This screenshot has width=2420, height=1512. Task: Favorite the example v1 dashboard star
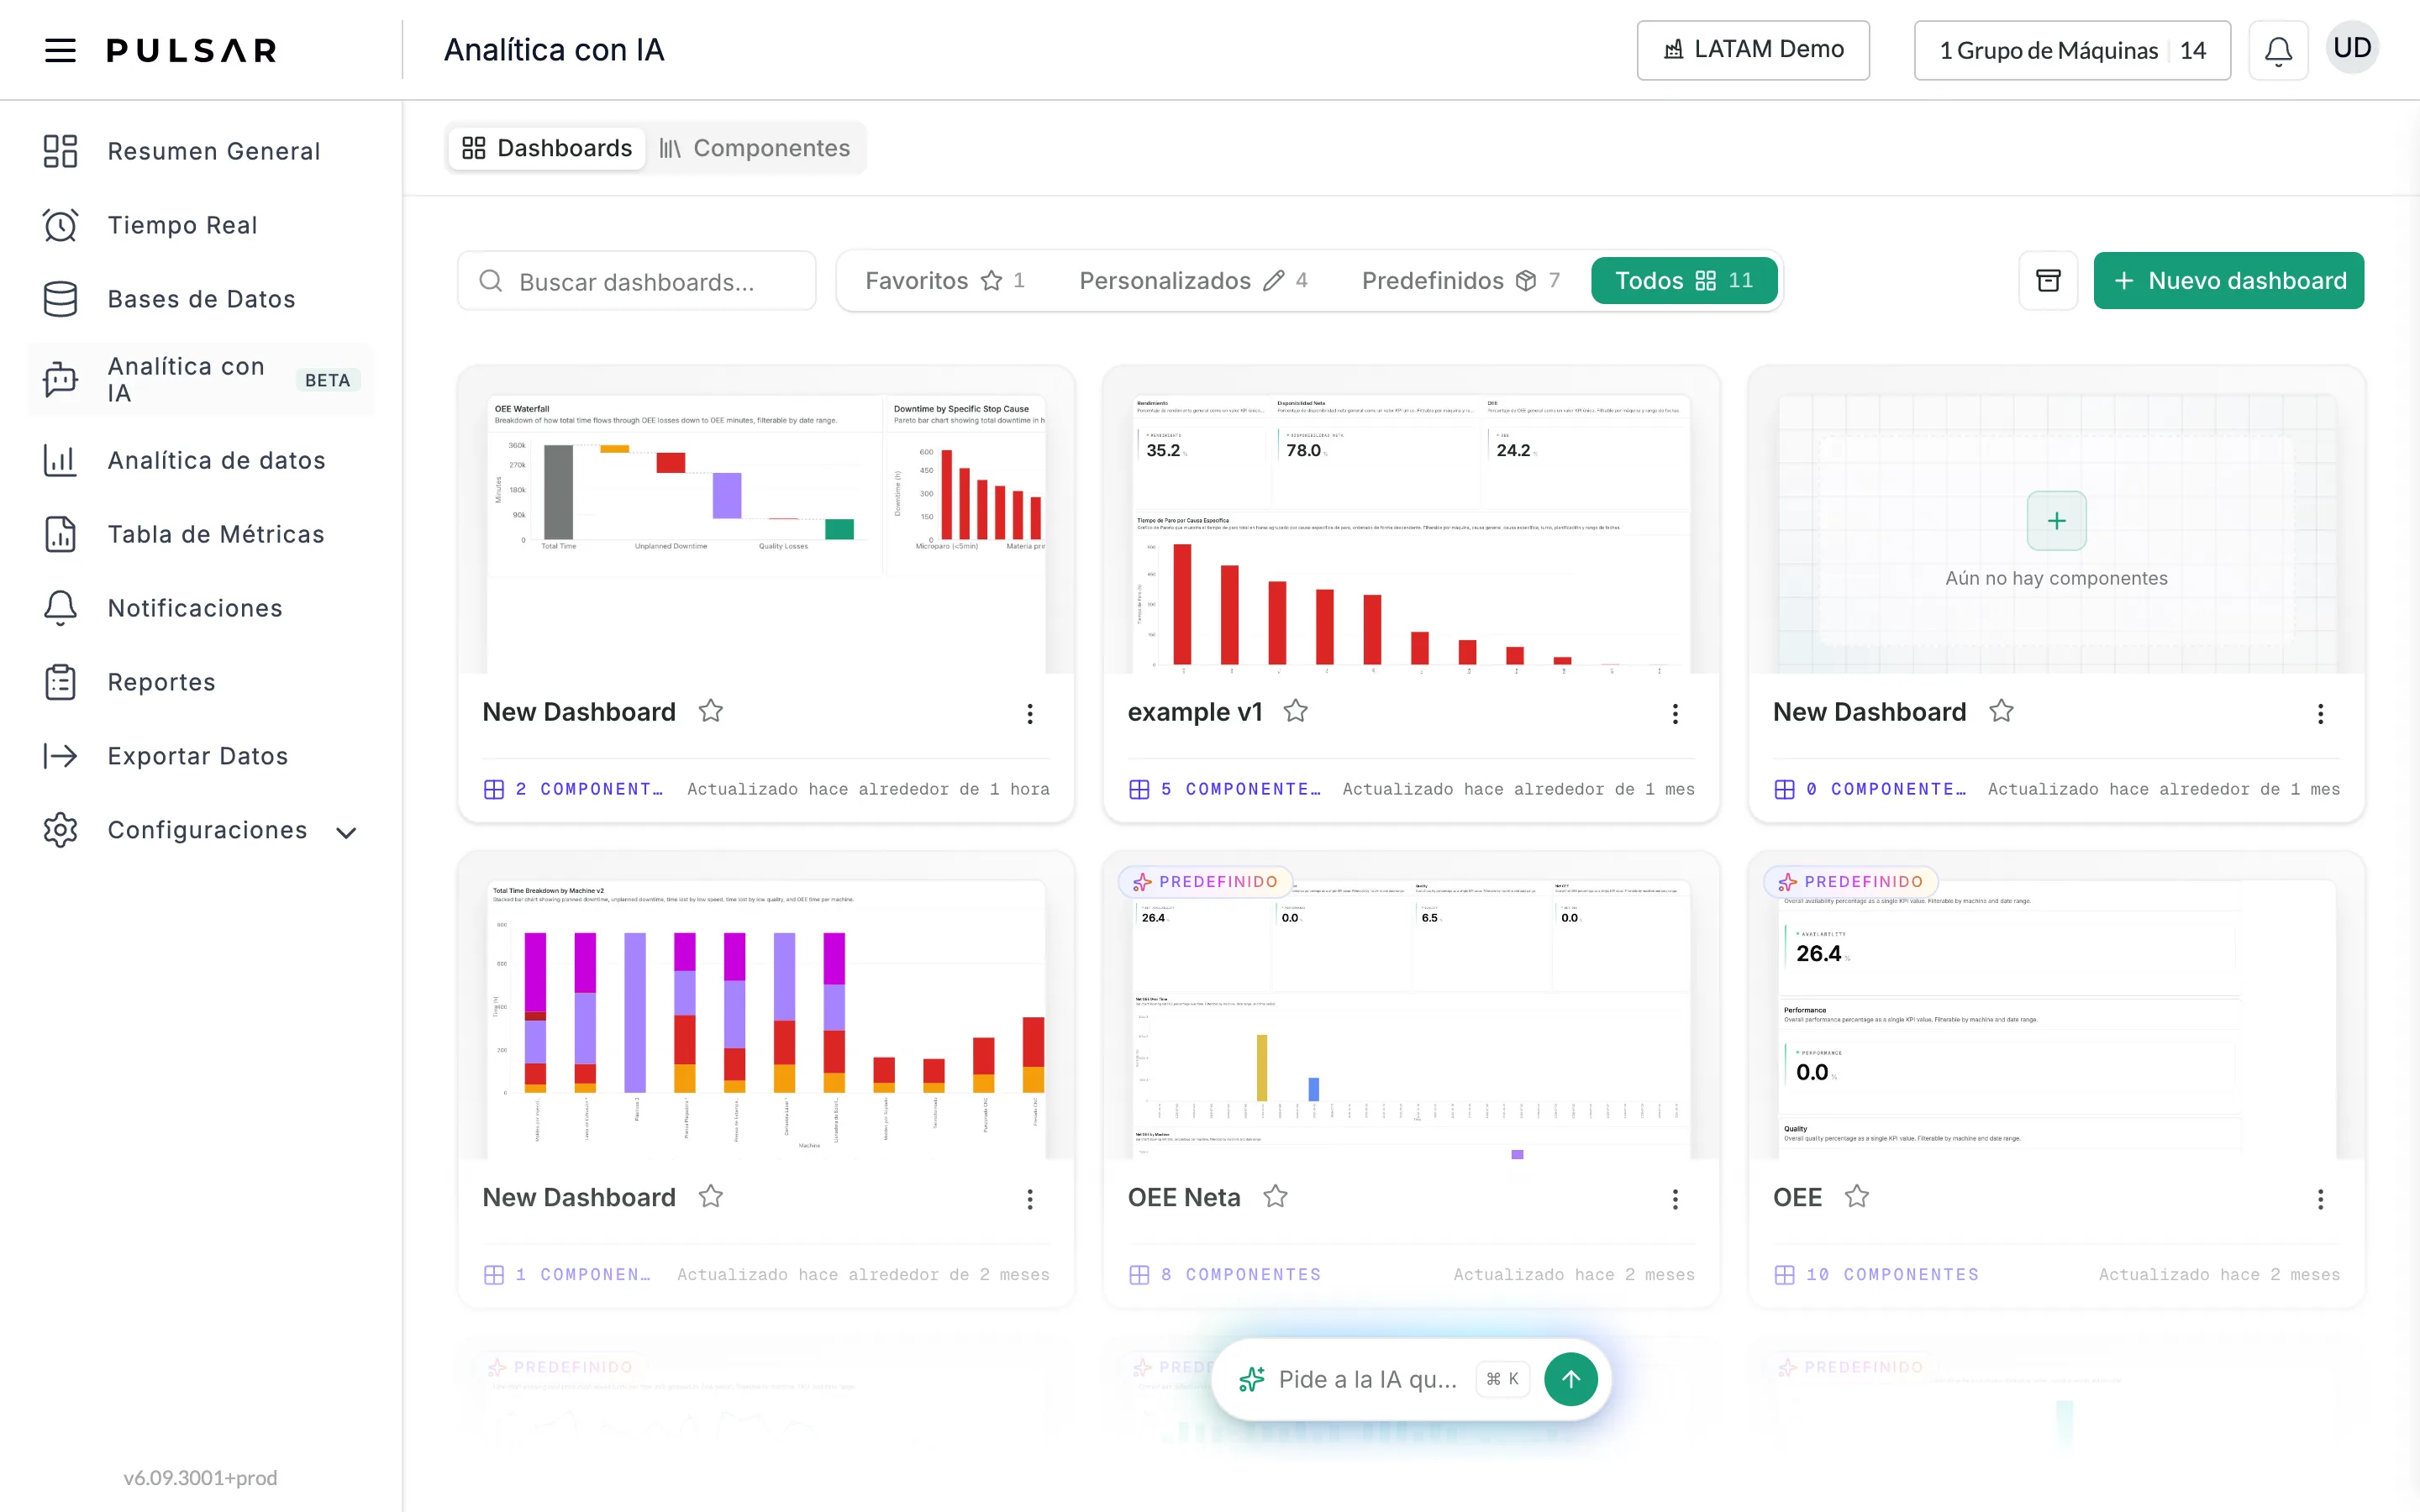pos(1296,711)
